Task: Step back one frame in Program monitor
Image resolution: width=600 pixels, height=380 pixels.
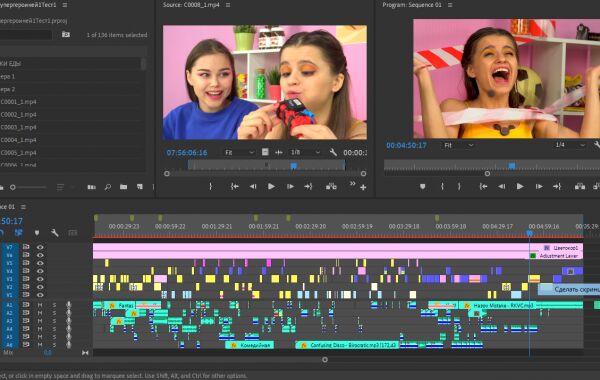Action: [x=502, y=186]
